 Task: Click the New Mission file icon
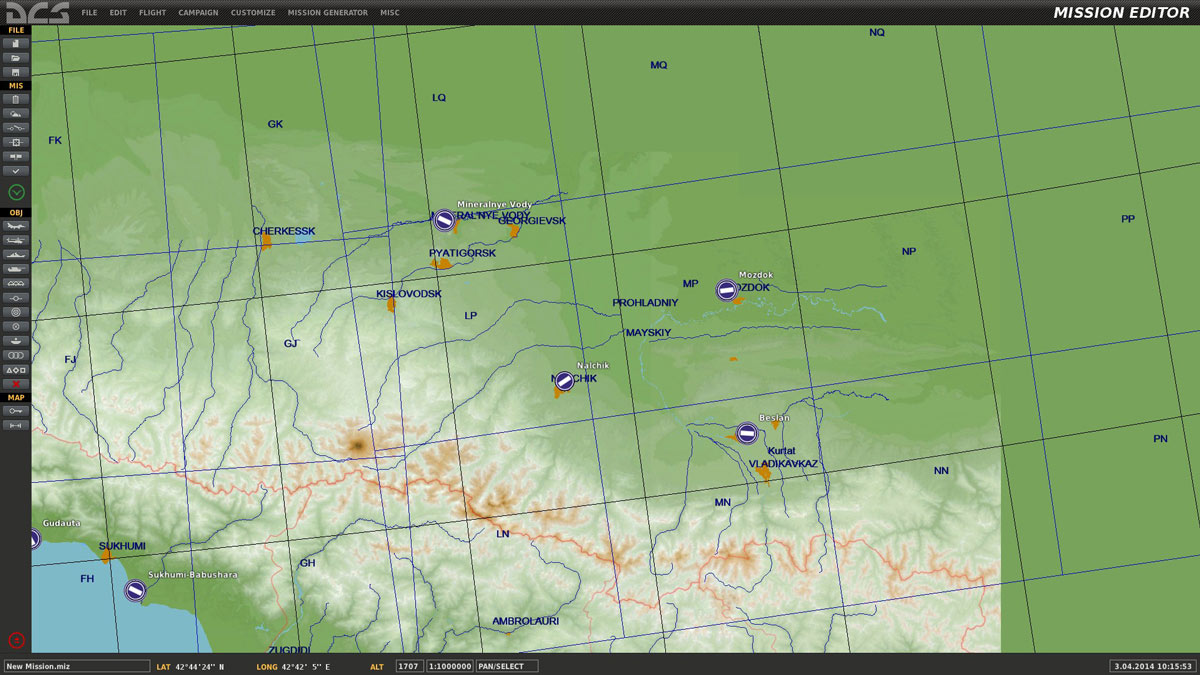click(x=16, y=44)
